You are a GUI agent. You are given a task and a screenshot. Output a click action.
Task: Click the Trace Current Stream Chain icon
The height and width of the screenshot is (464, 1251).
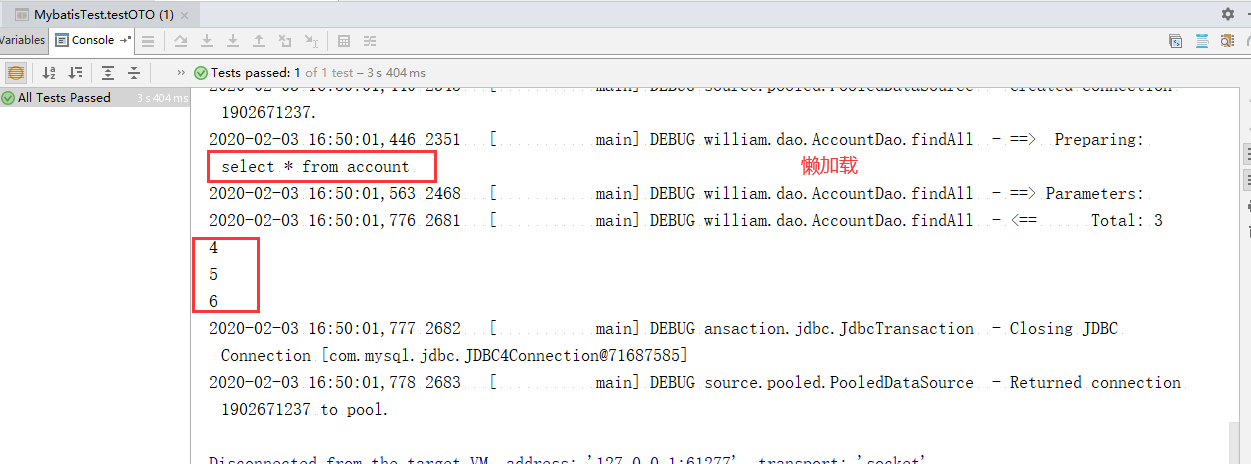pos(370,41)
